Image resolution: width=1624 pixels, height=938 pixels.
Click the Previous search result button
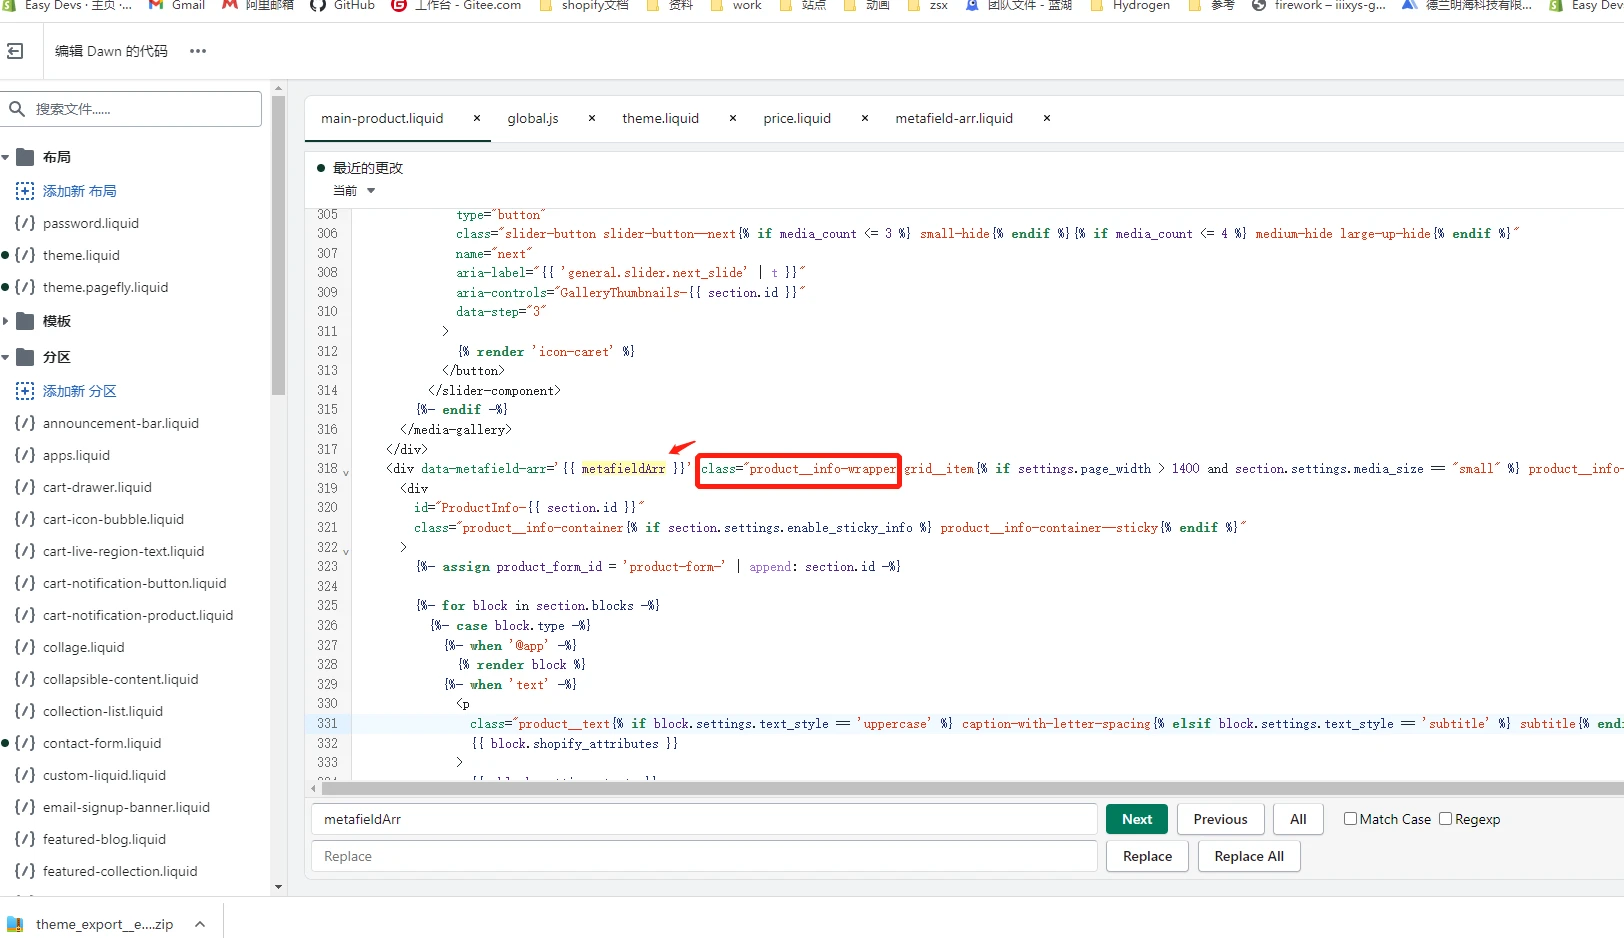coord(1221,819)
